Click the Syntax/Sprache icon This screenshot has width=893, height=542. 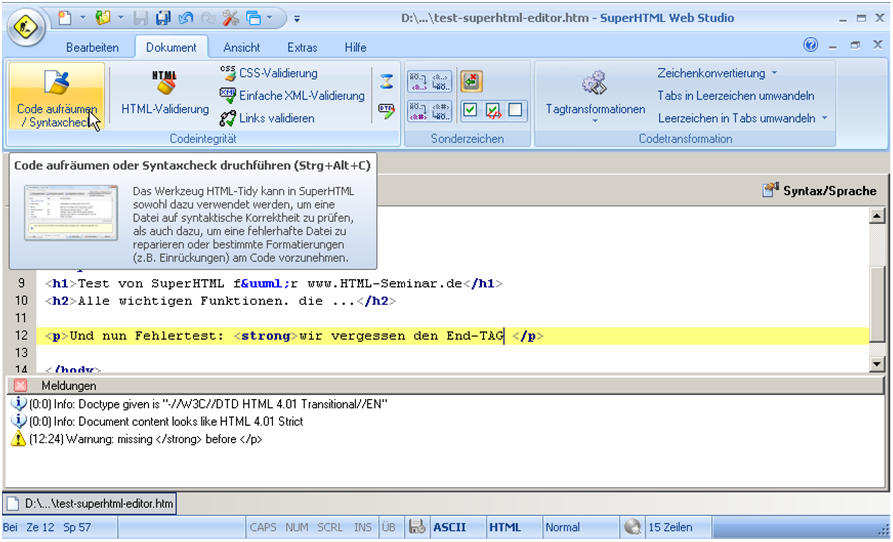click(x=771, y=190)
